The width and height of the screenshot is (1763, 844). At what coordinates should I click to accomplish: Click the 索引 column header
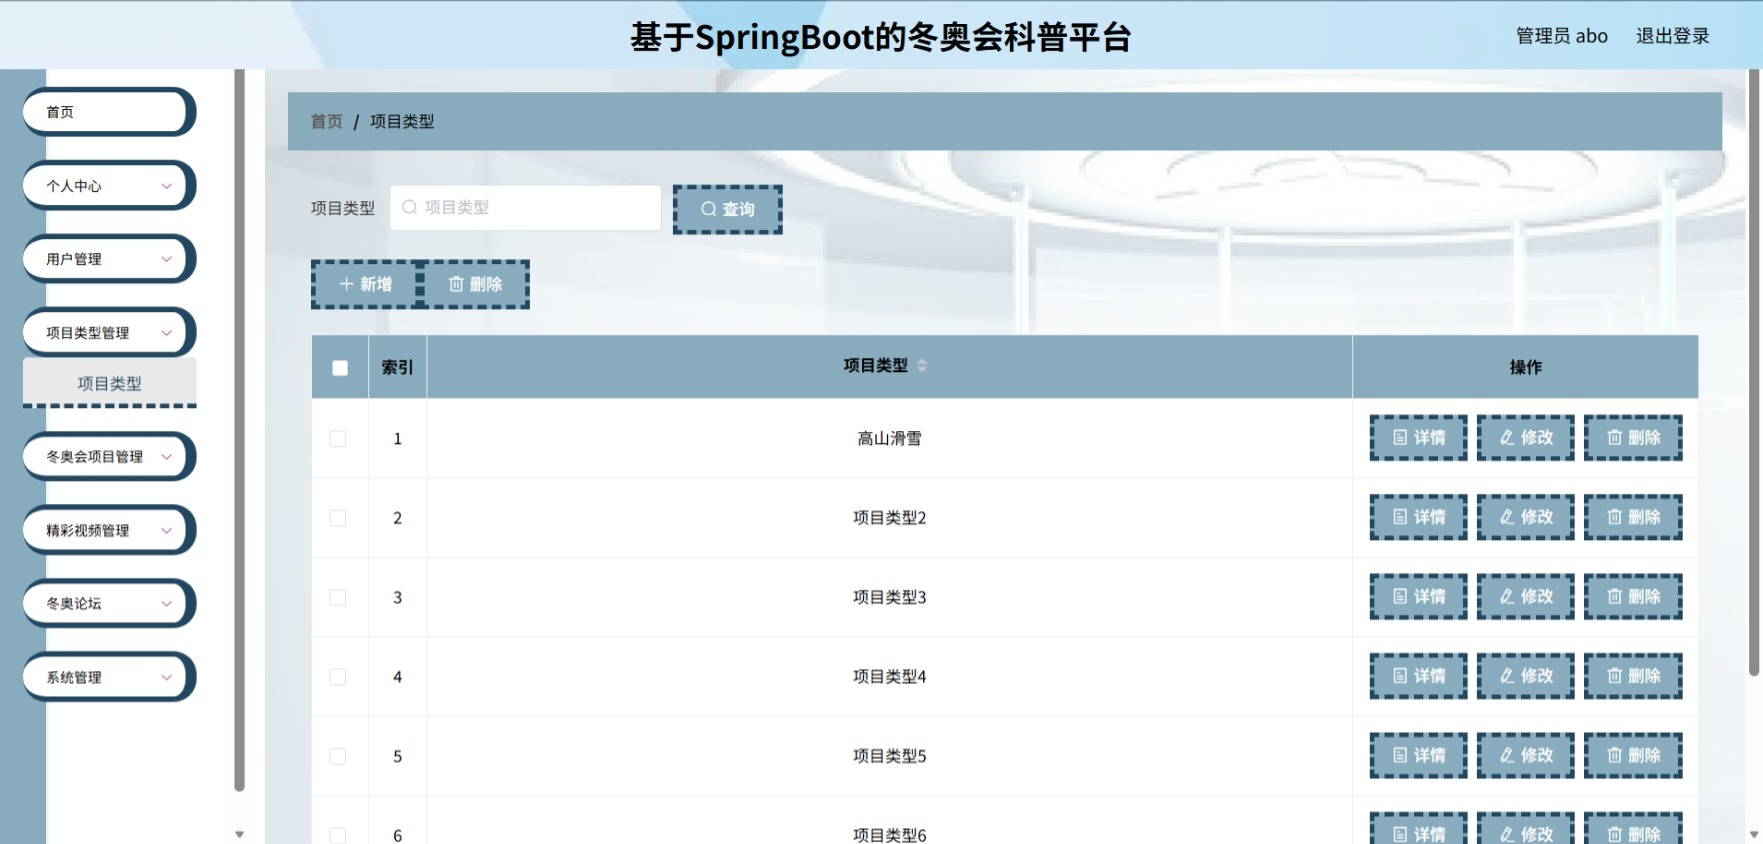tap(397, 367)
